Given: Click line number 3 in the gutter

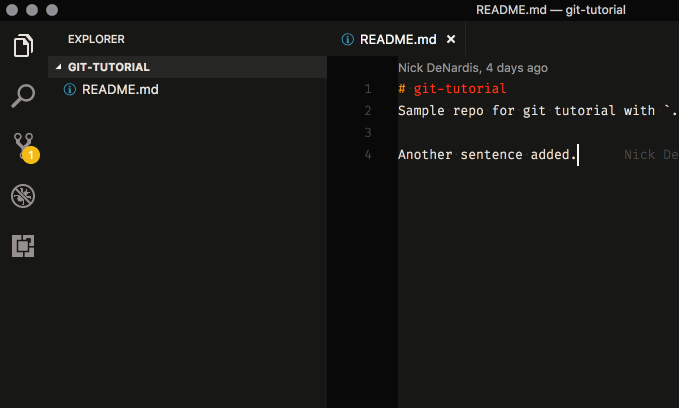Looking at the screenshot, I should [368, 133].
